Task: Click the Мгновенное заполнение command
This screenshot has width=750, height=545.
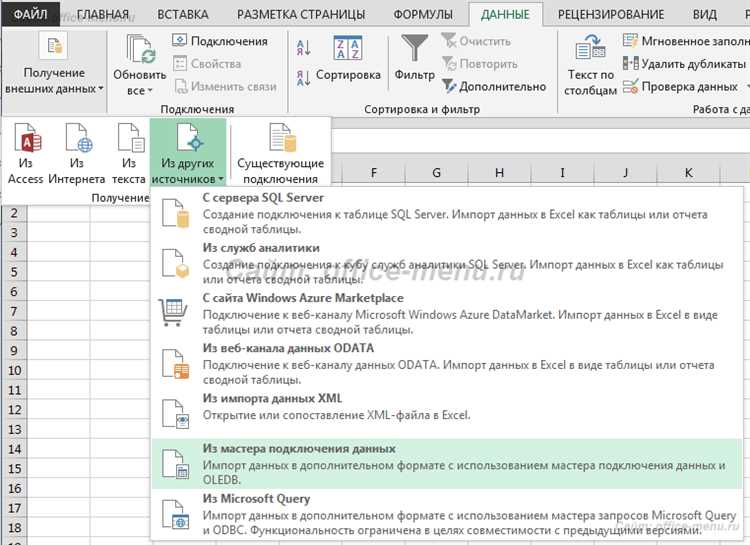Action: [x=686, y=41]
